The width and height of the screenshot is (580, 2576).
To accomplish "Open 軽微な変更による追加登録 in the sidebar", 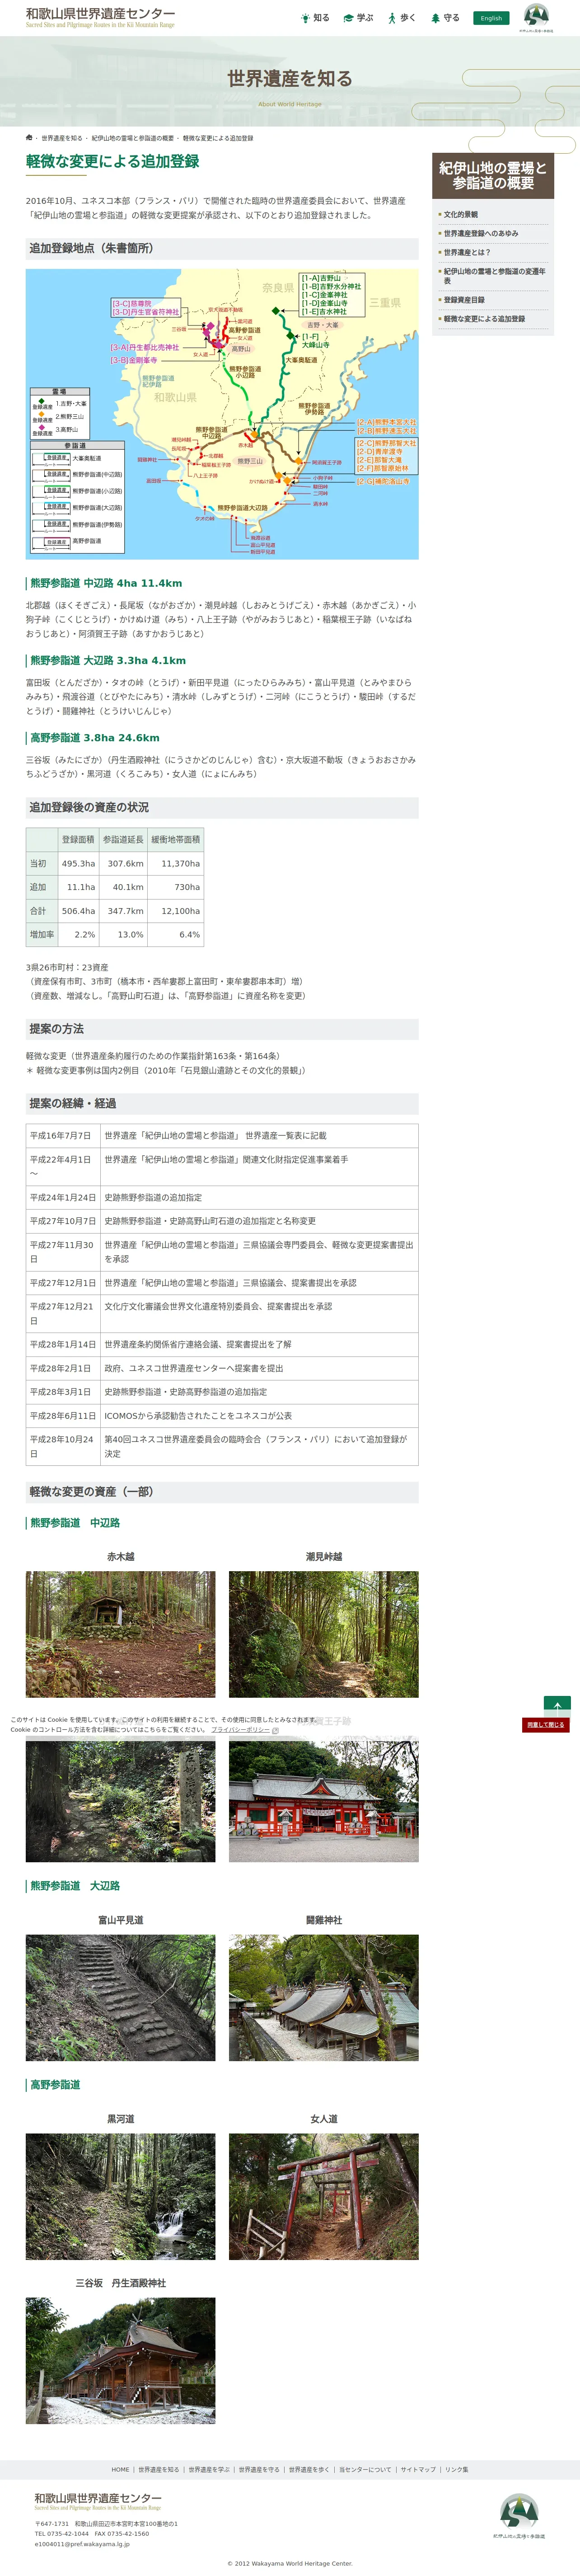I will tap(484, 319).
